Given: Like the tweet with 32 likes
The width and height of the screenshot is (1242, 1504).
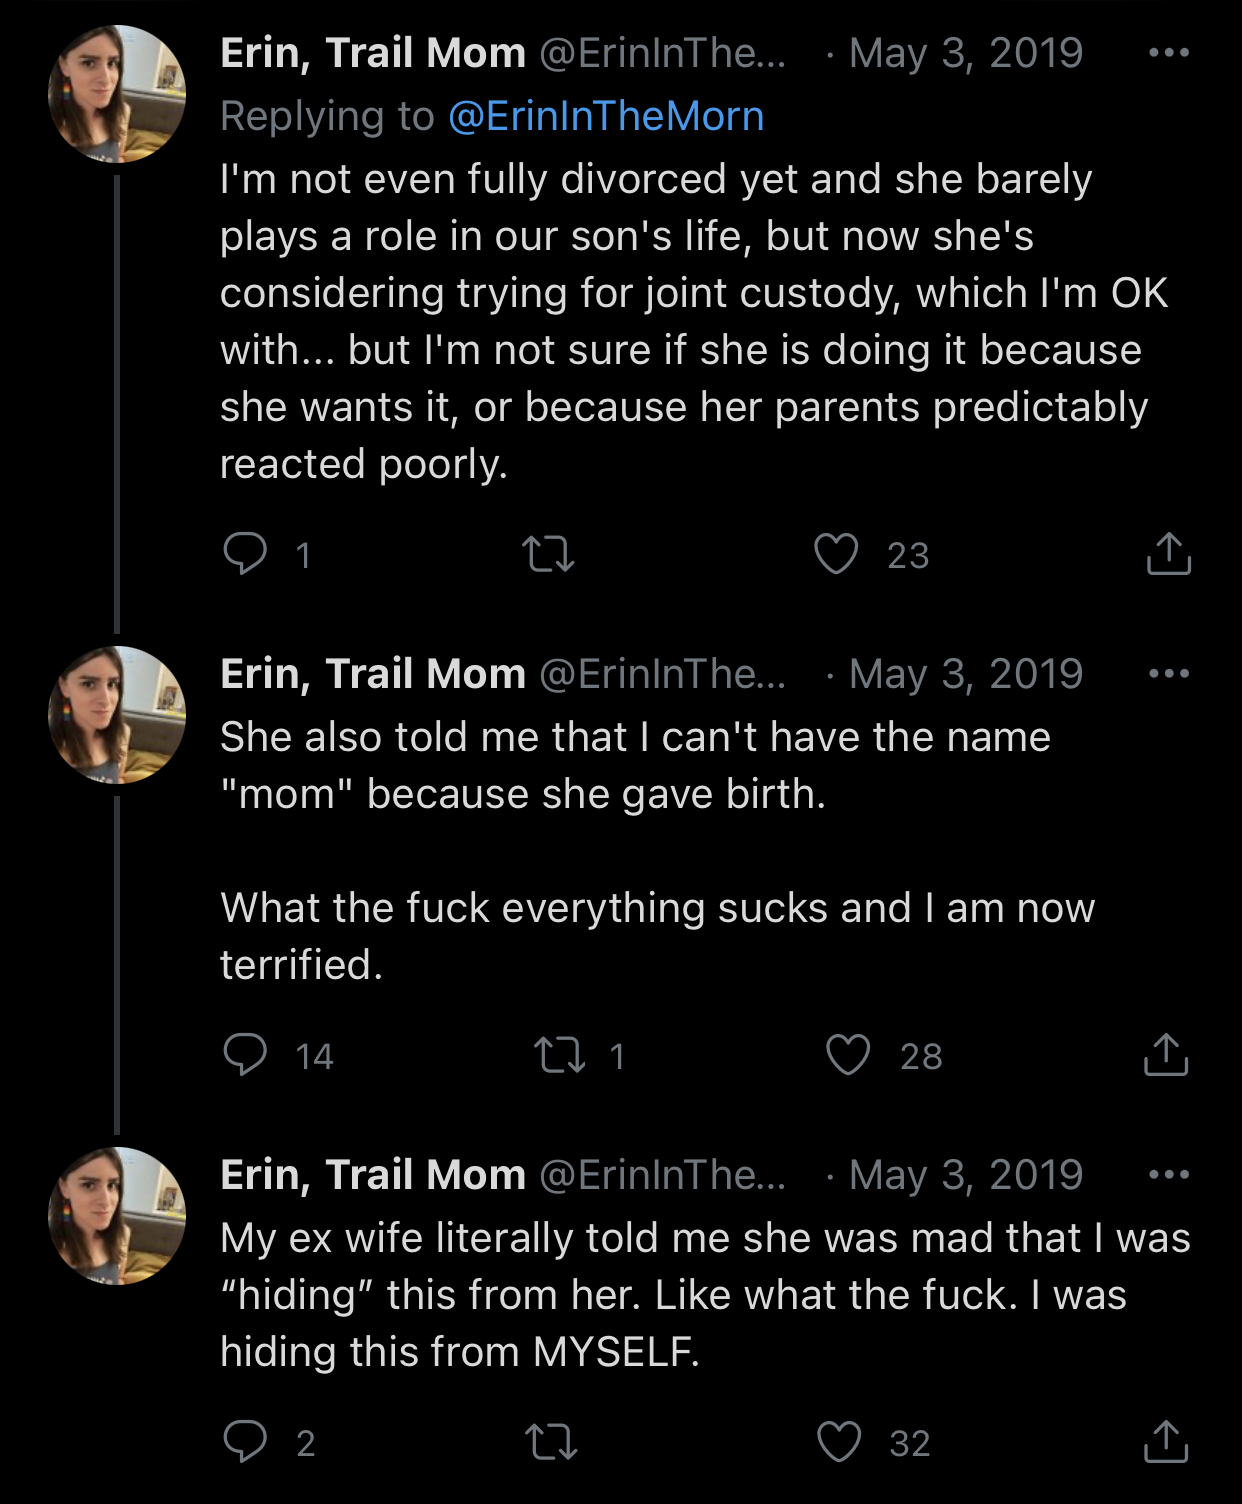Looking at the screenshot, I should tap(839, 1441).
